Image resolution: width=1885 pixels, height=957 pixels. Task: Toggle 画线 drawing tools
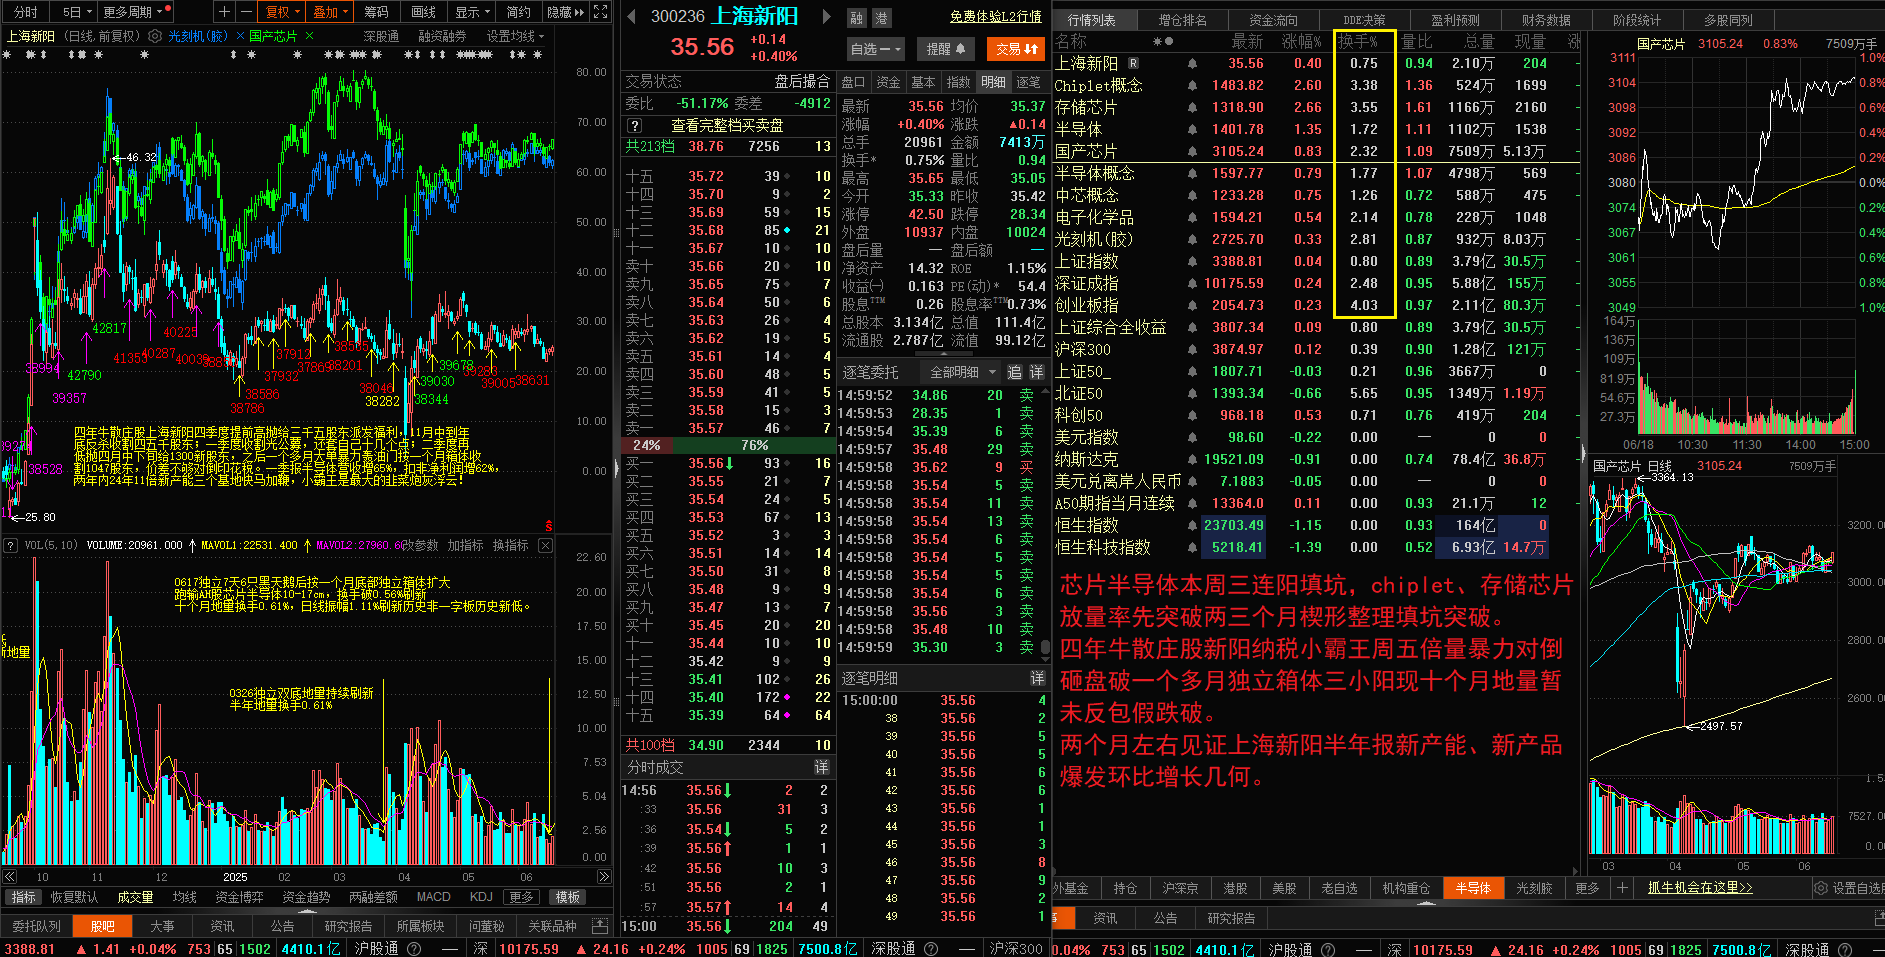point(424,12)
